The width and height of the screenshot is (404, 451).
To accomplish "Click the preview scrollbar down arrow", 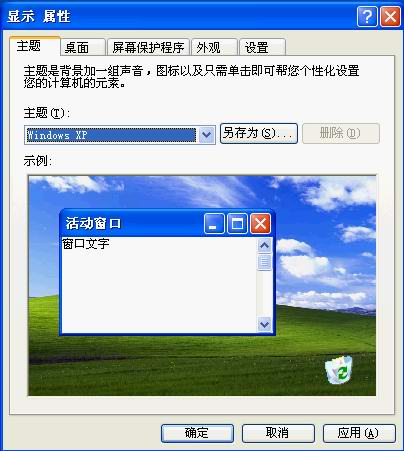I will tap(265, 324).
